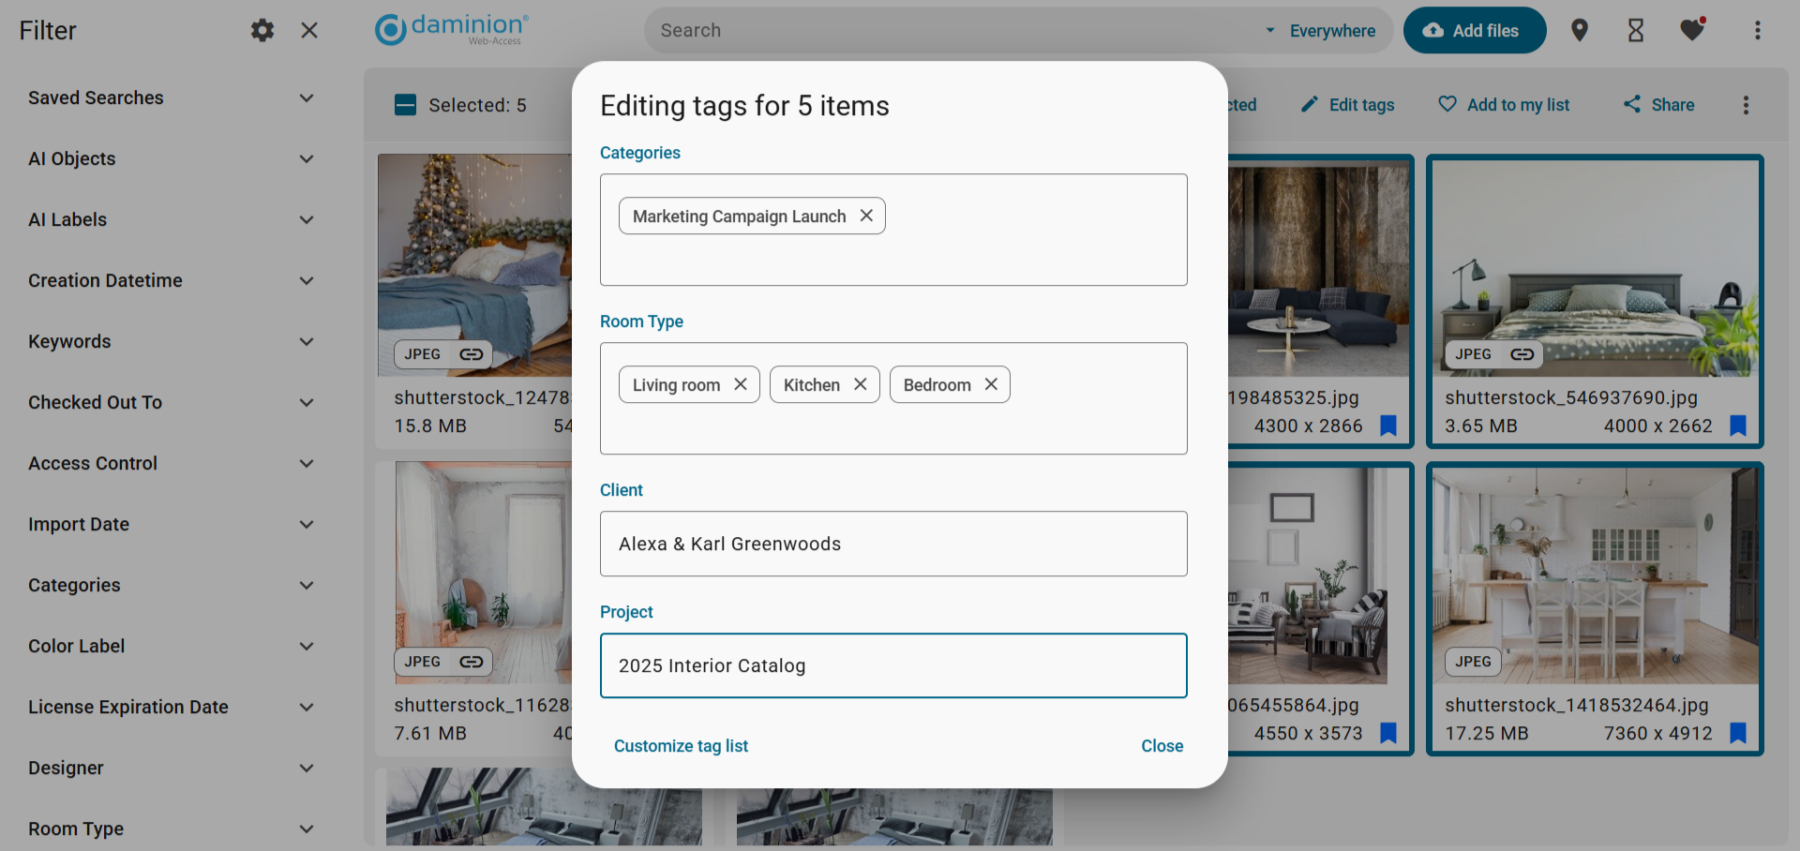Click dimensions 4000 x 2662
Screen dimensions: 1800x851
1658,426
